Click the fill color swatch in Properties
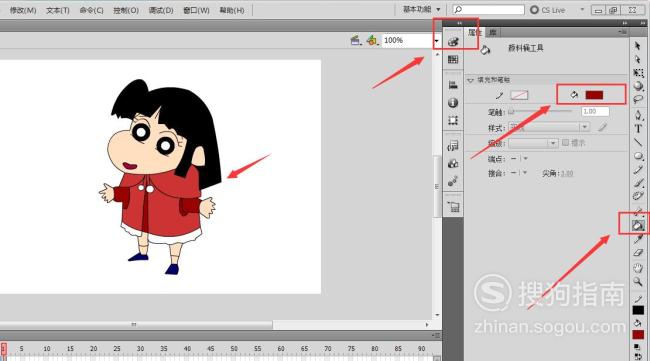The height and width of the screenshot is (361, 650). tap(594, 95)
